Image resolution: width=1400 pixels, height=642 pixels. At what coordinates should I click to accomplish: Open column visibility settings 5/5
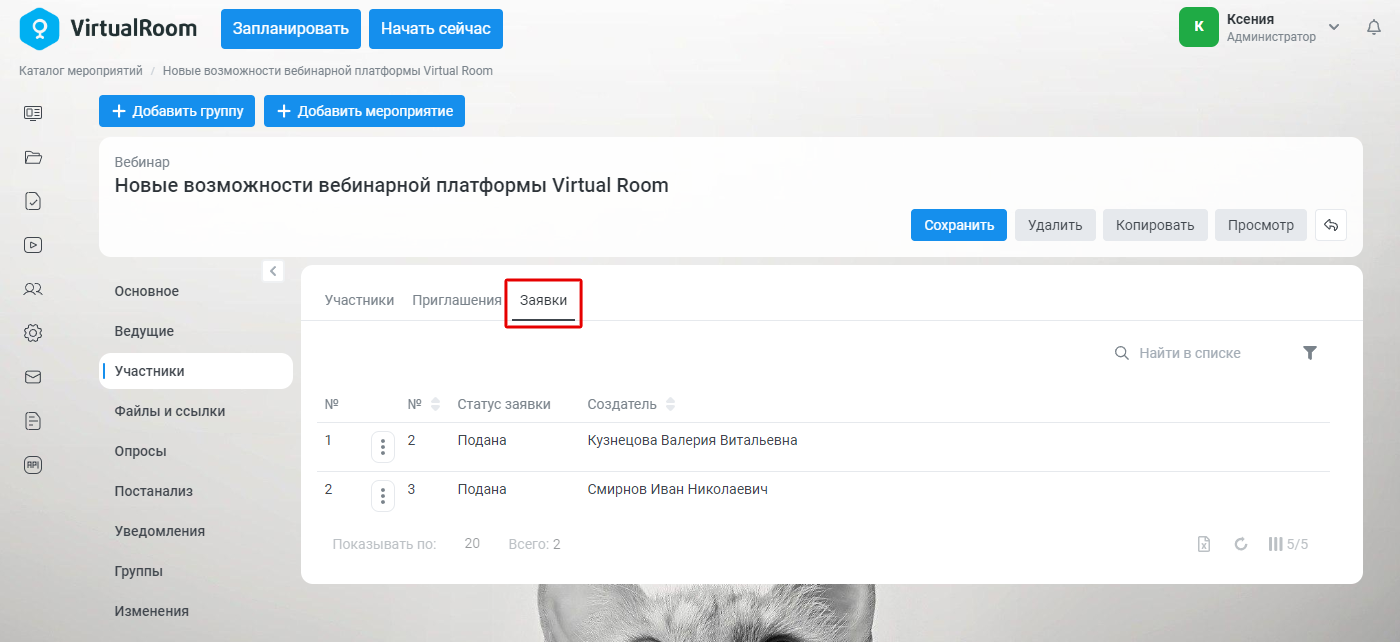(1288, 544)
